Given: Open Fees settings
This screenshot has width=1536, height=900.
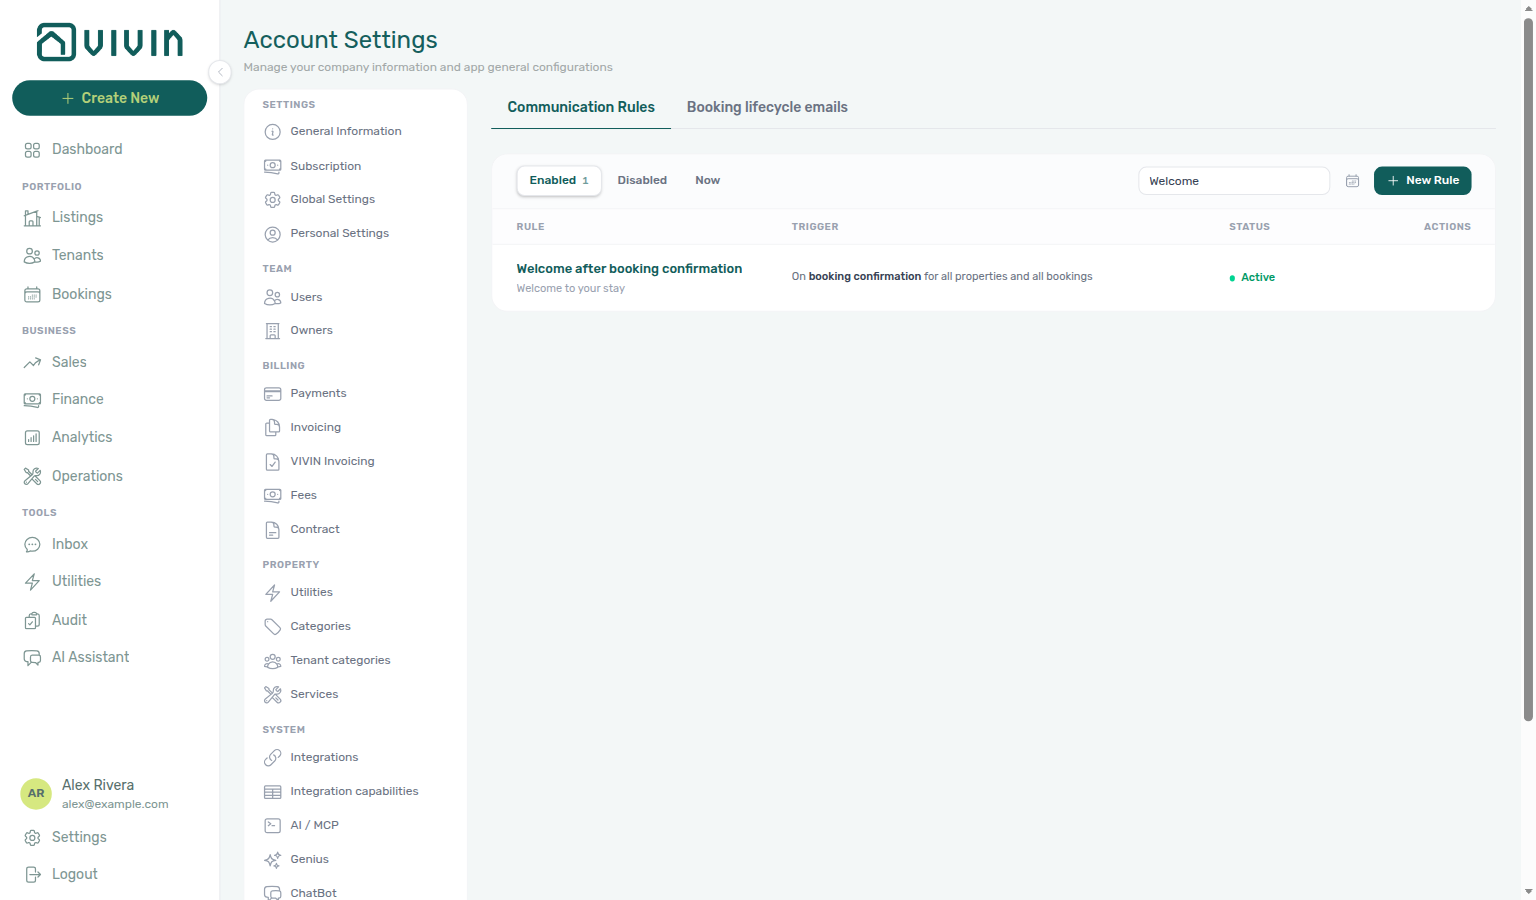Looking at the screenshot, I should (303, 495).
